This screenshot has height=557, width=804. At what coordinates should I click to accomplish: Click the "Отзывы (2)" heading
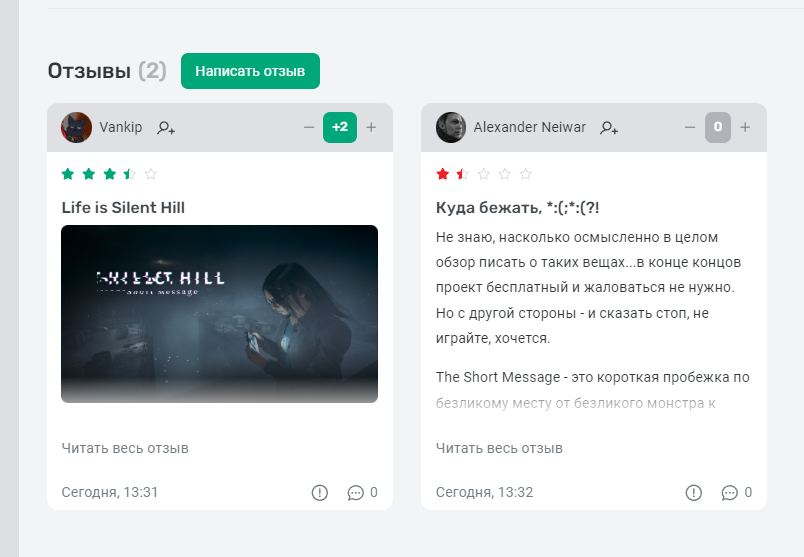(x=107, y=71)
